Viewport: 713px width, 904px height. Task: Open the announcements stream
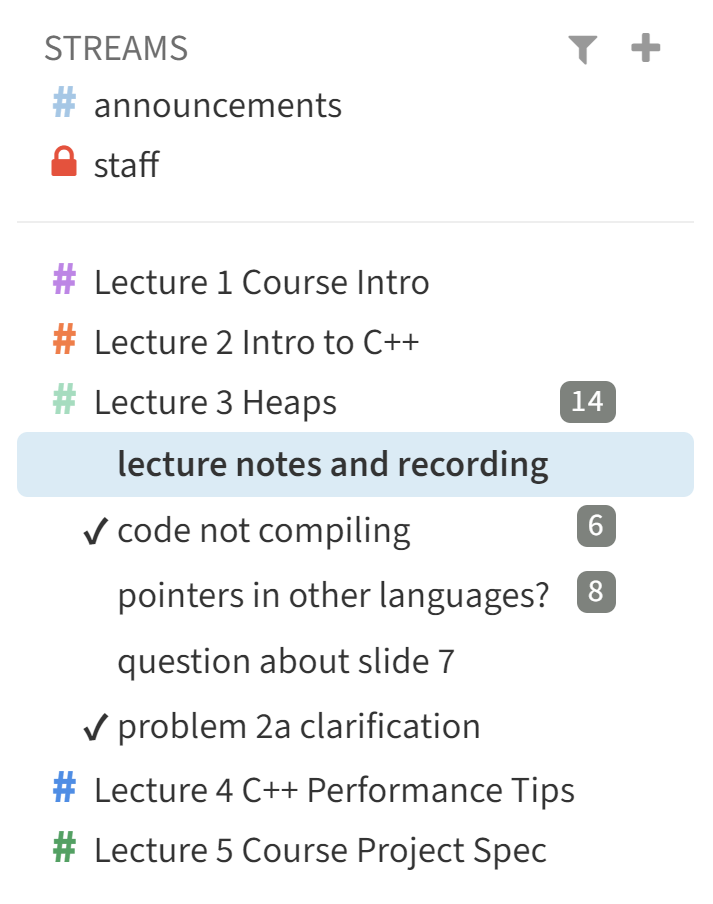(217, 105)
